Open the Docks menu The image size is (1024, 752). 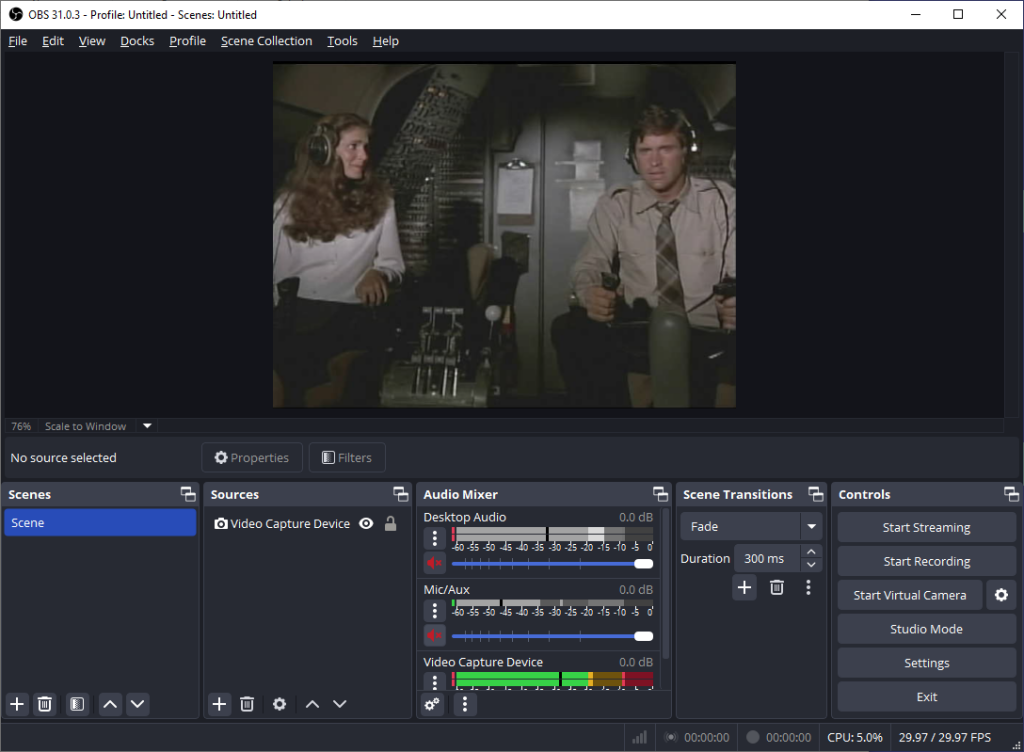click(137, 41)
